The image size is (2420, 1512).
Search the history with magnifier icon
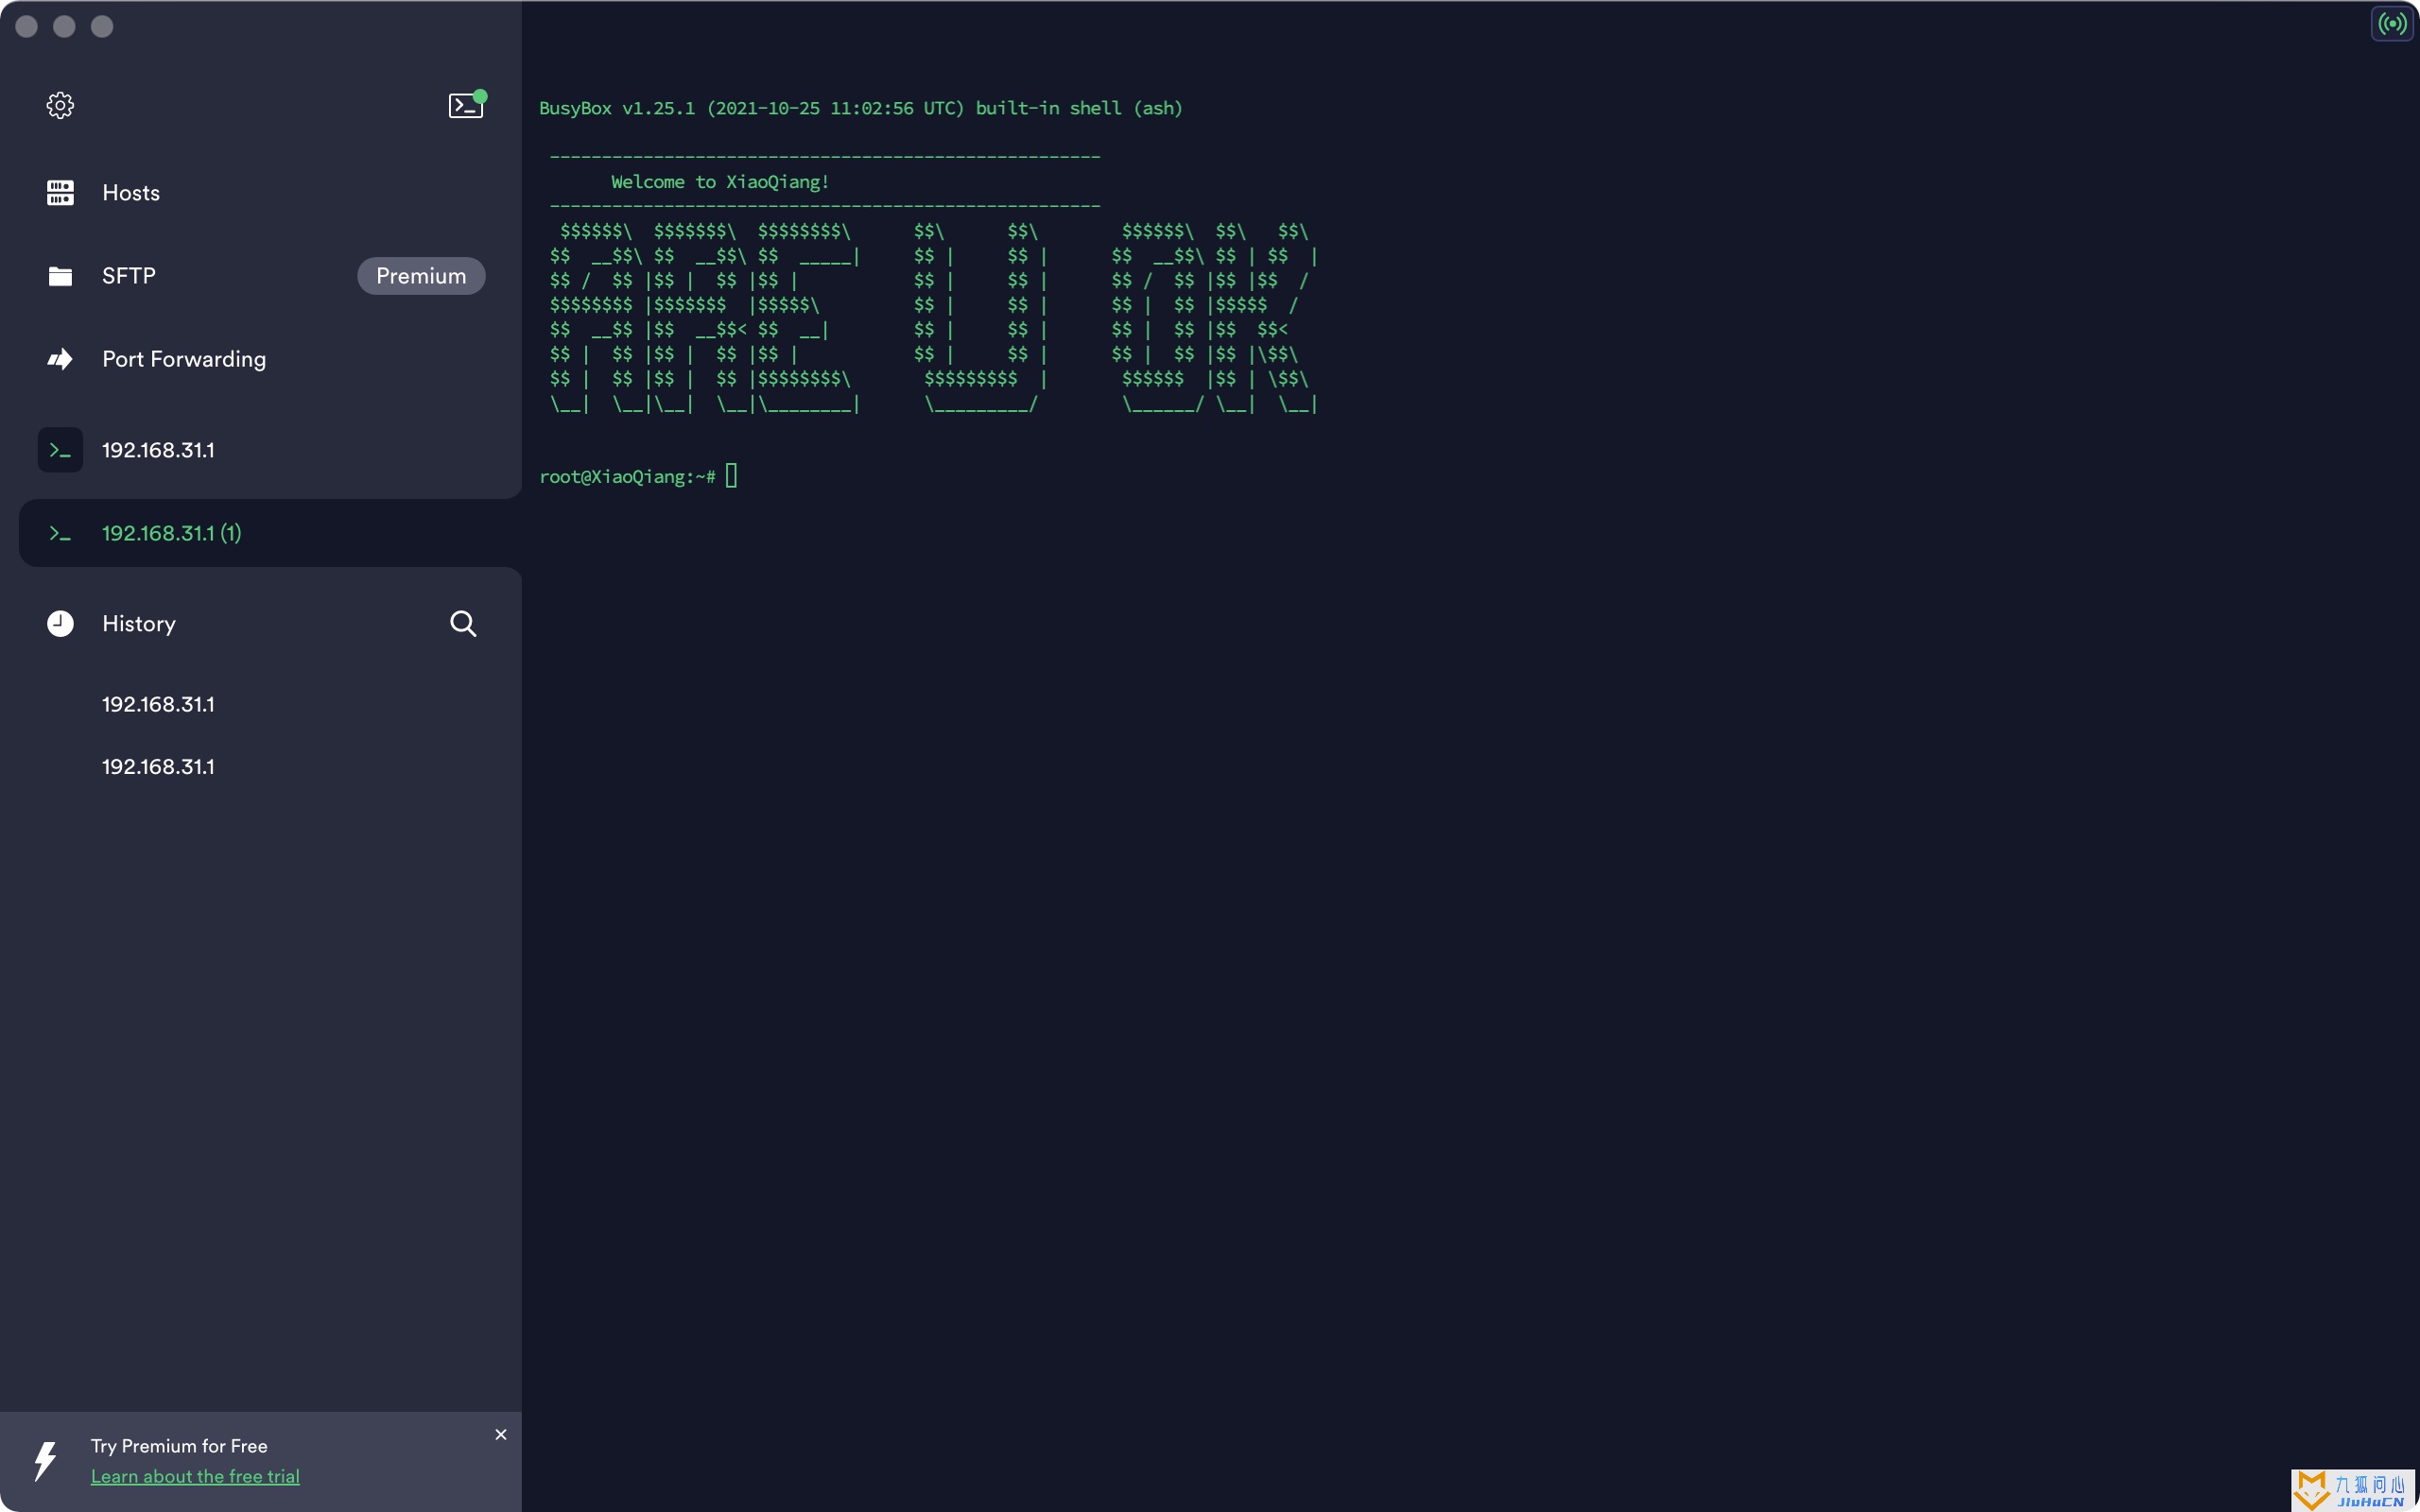click(463, 624)
